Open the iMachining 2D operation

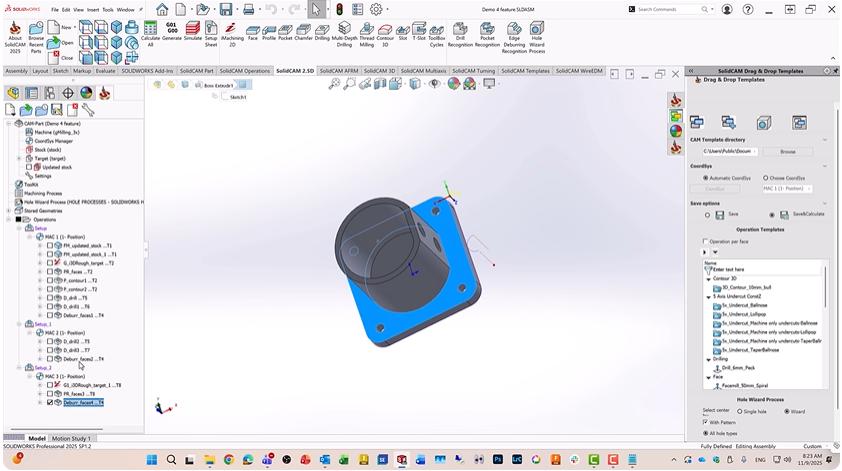click(x=232, y=34)
